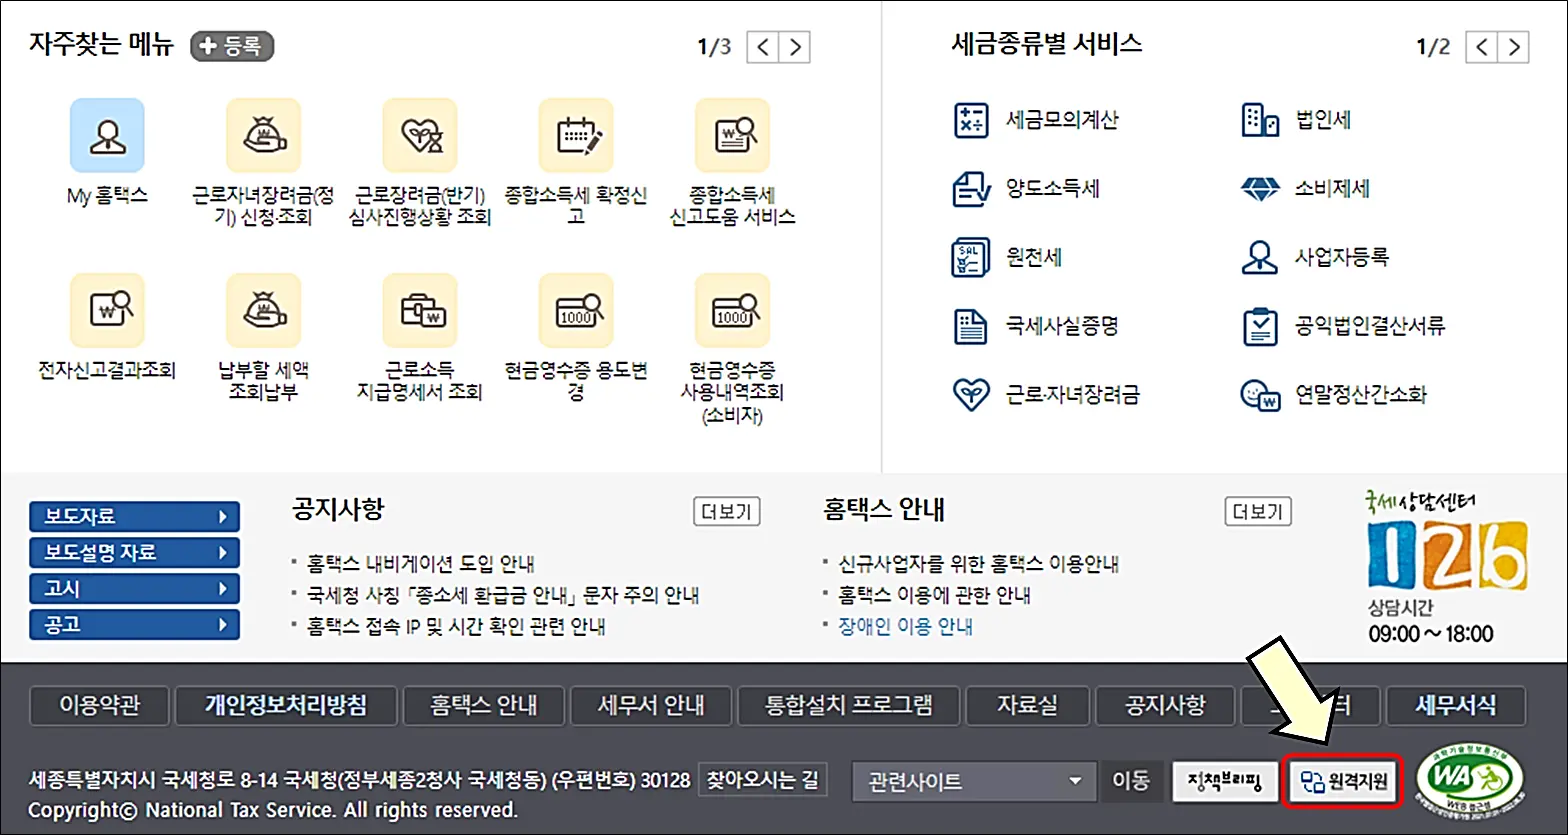Open 근로소득 지급명세서 조회 icon
Viewport: 1568px width, 835px height.
pyautogui.click(x=420, y=310)
